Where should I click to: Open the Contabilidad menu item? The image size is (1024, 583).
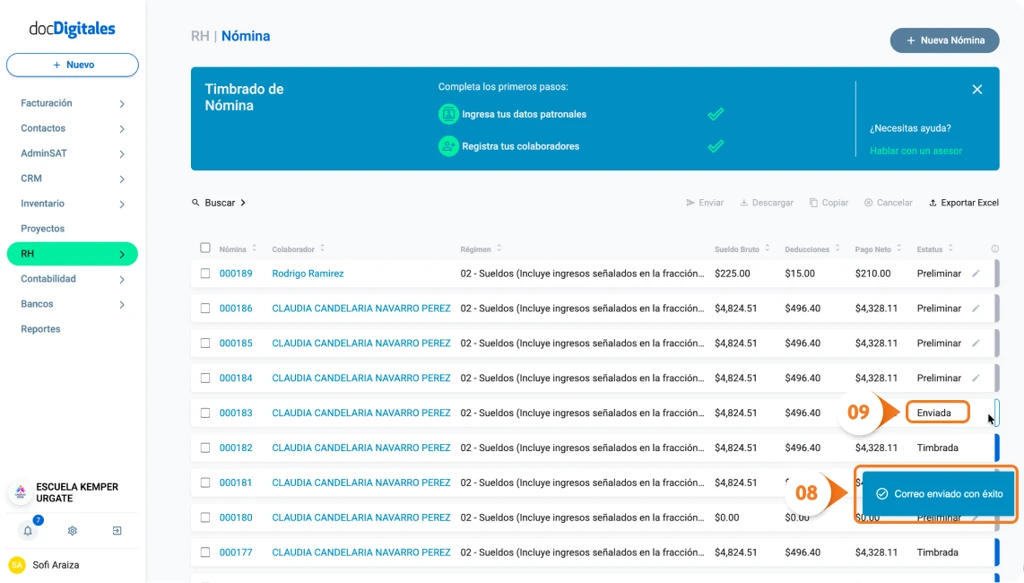pos(48,279)
